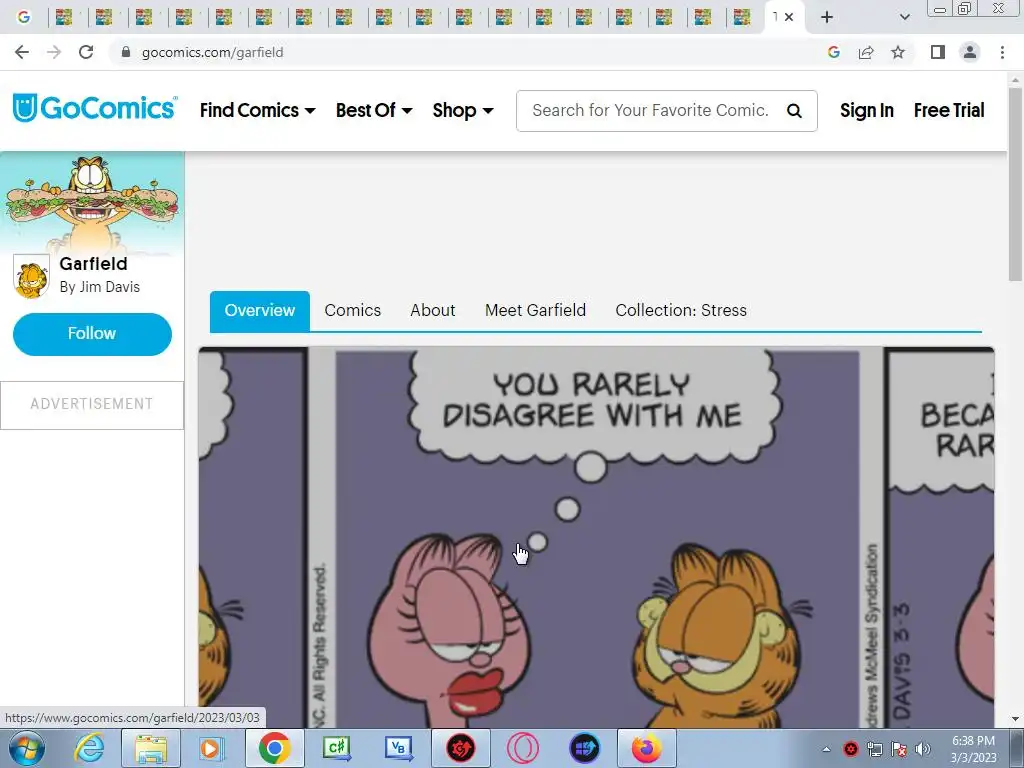Go back to the previous page

[22, 52]
